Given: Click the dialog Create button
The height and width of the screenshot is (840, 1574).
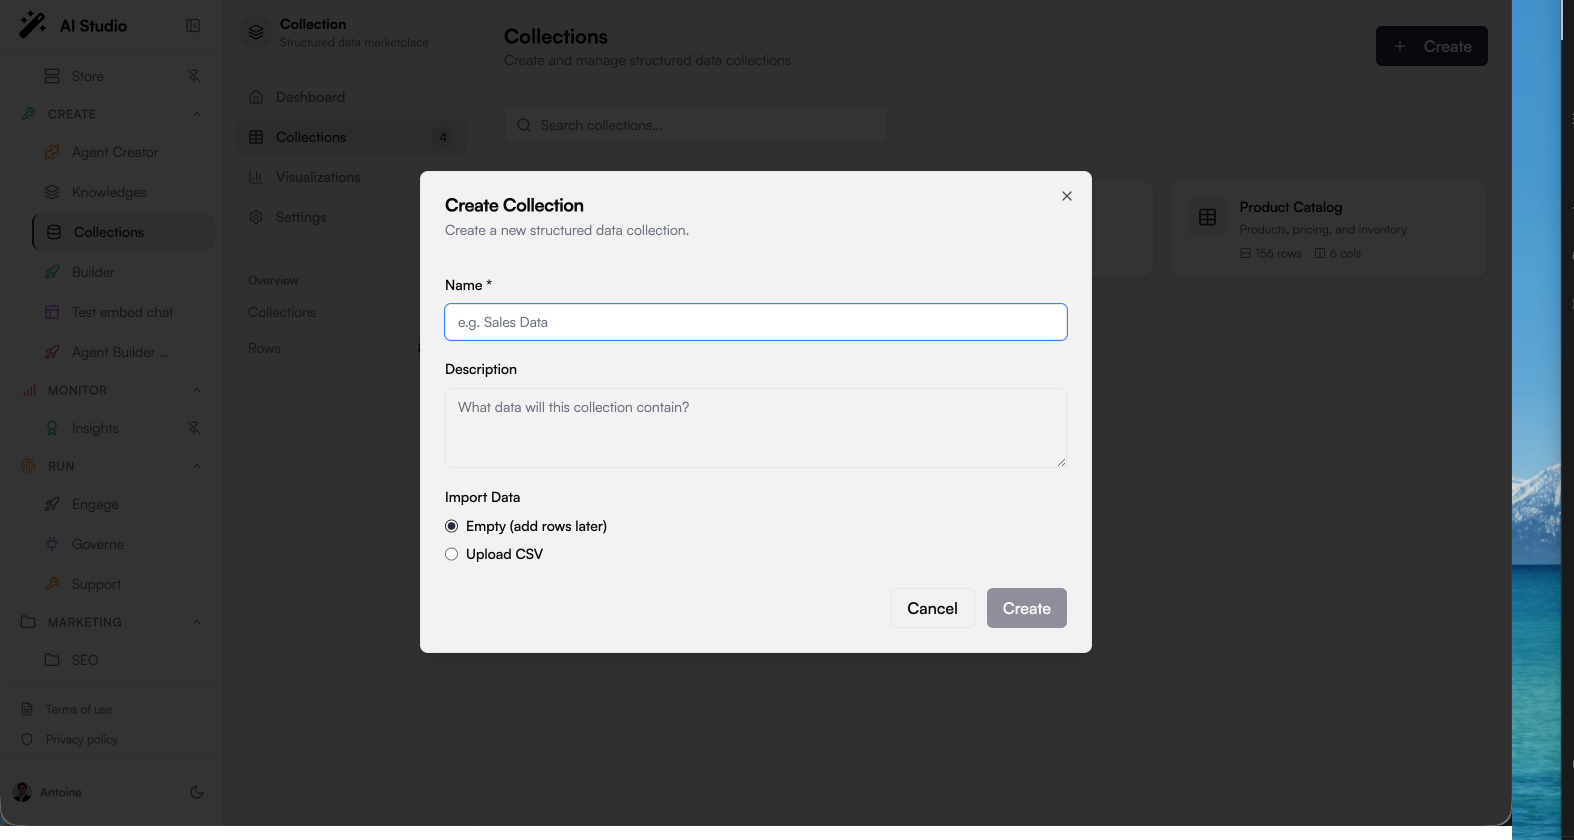Looking at the screenshot, I should (1027, 608).
